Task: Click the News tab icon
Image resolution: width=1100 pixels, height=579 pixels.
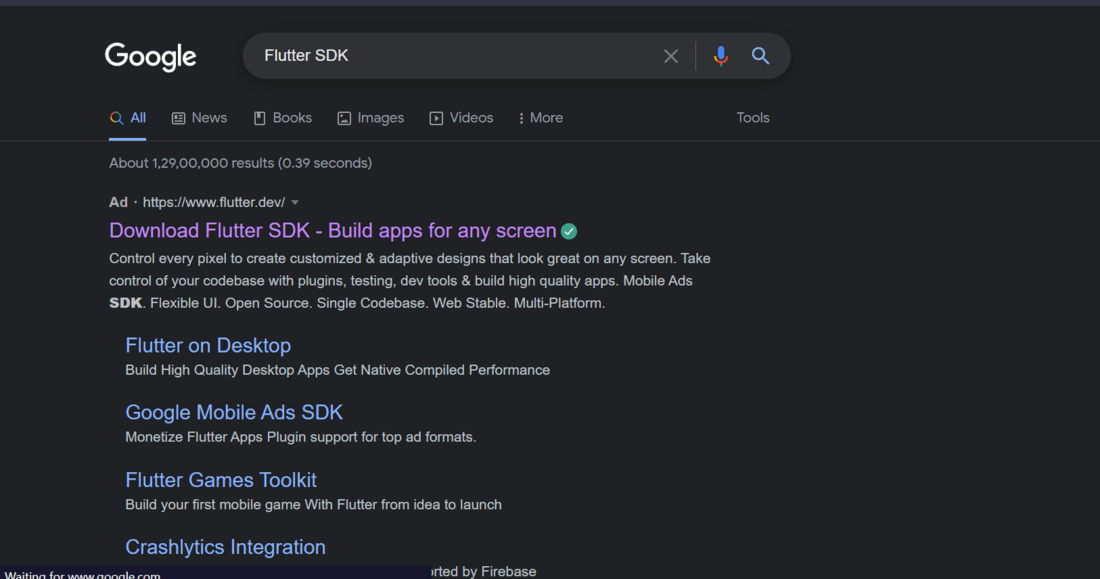Action: [179, 118]
